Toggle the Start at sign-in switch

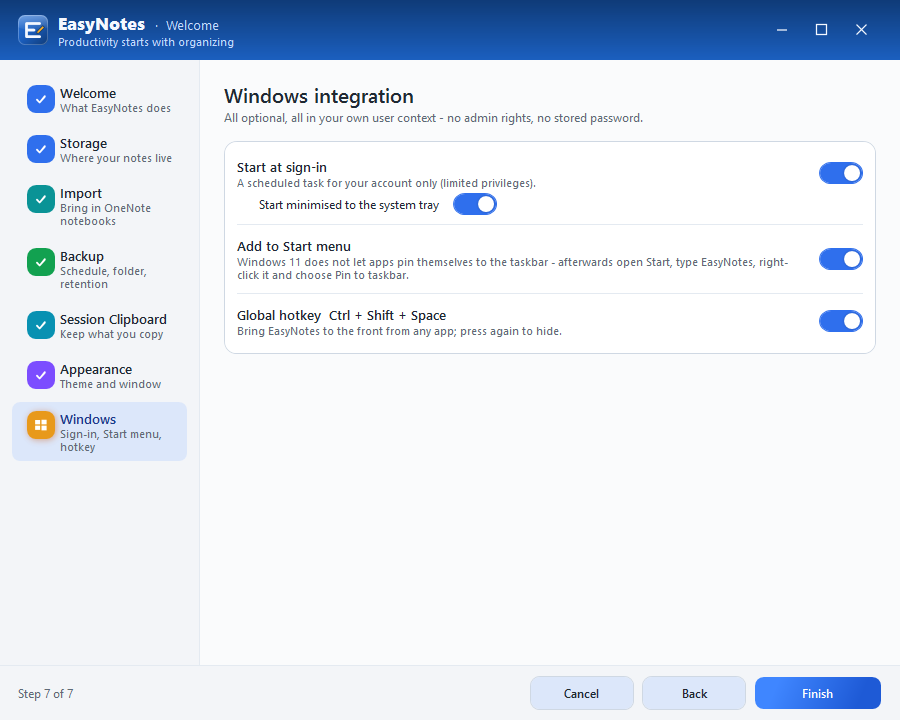click(x=840, y=173)
